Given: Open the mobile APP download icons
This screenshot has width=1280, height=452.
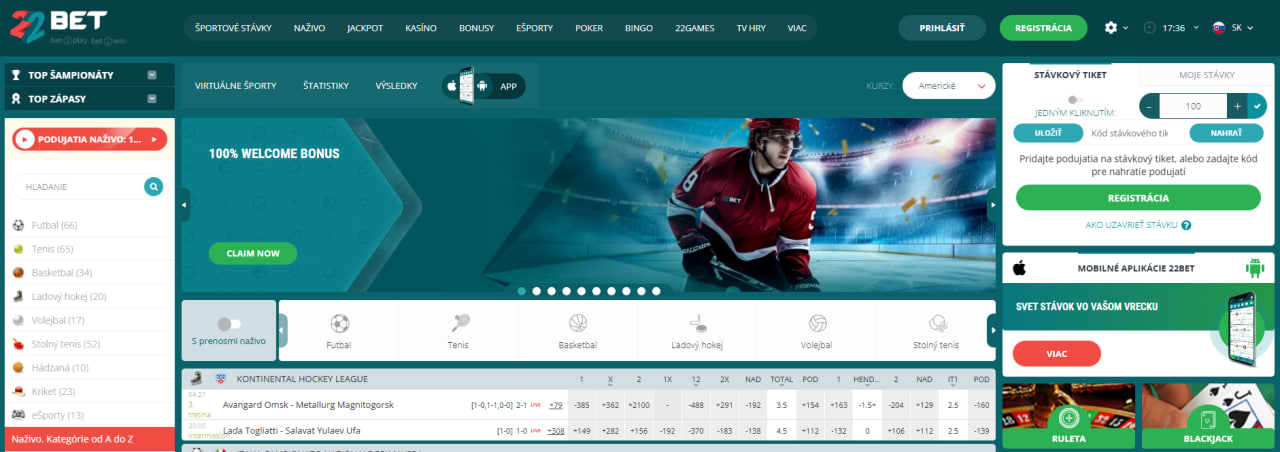Looking at the screenshot, I should pos(484,86).
